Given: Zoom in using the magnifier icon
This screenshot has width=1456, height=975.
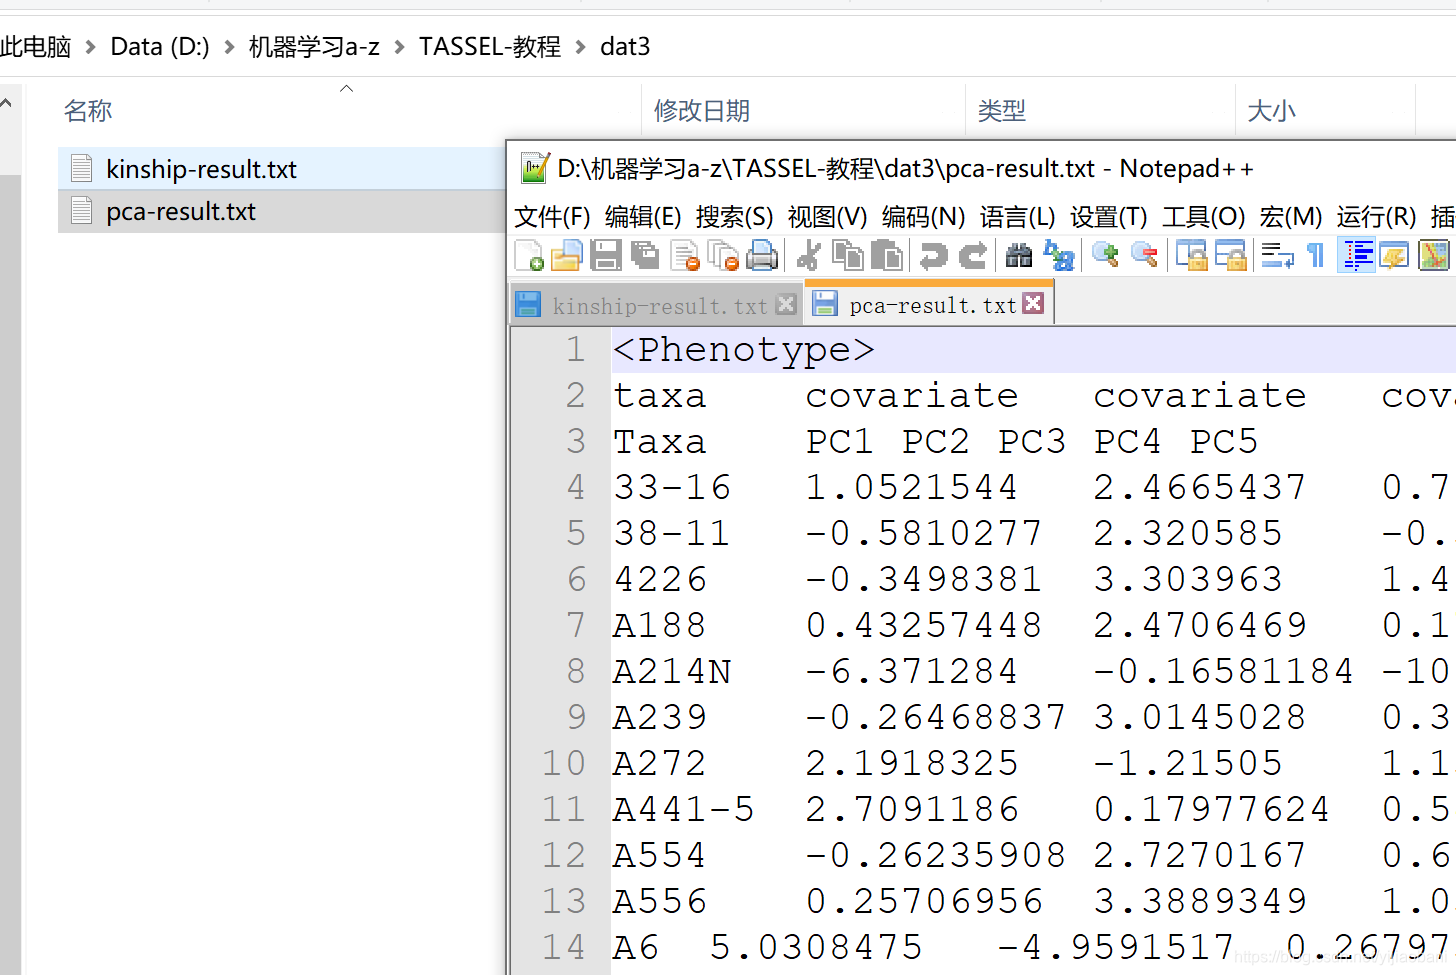Looking at the screenshot, I should coord(1104,255).
